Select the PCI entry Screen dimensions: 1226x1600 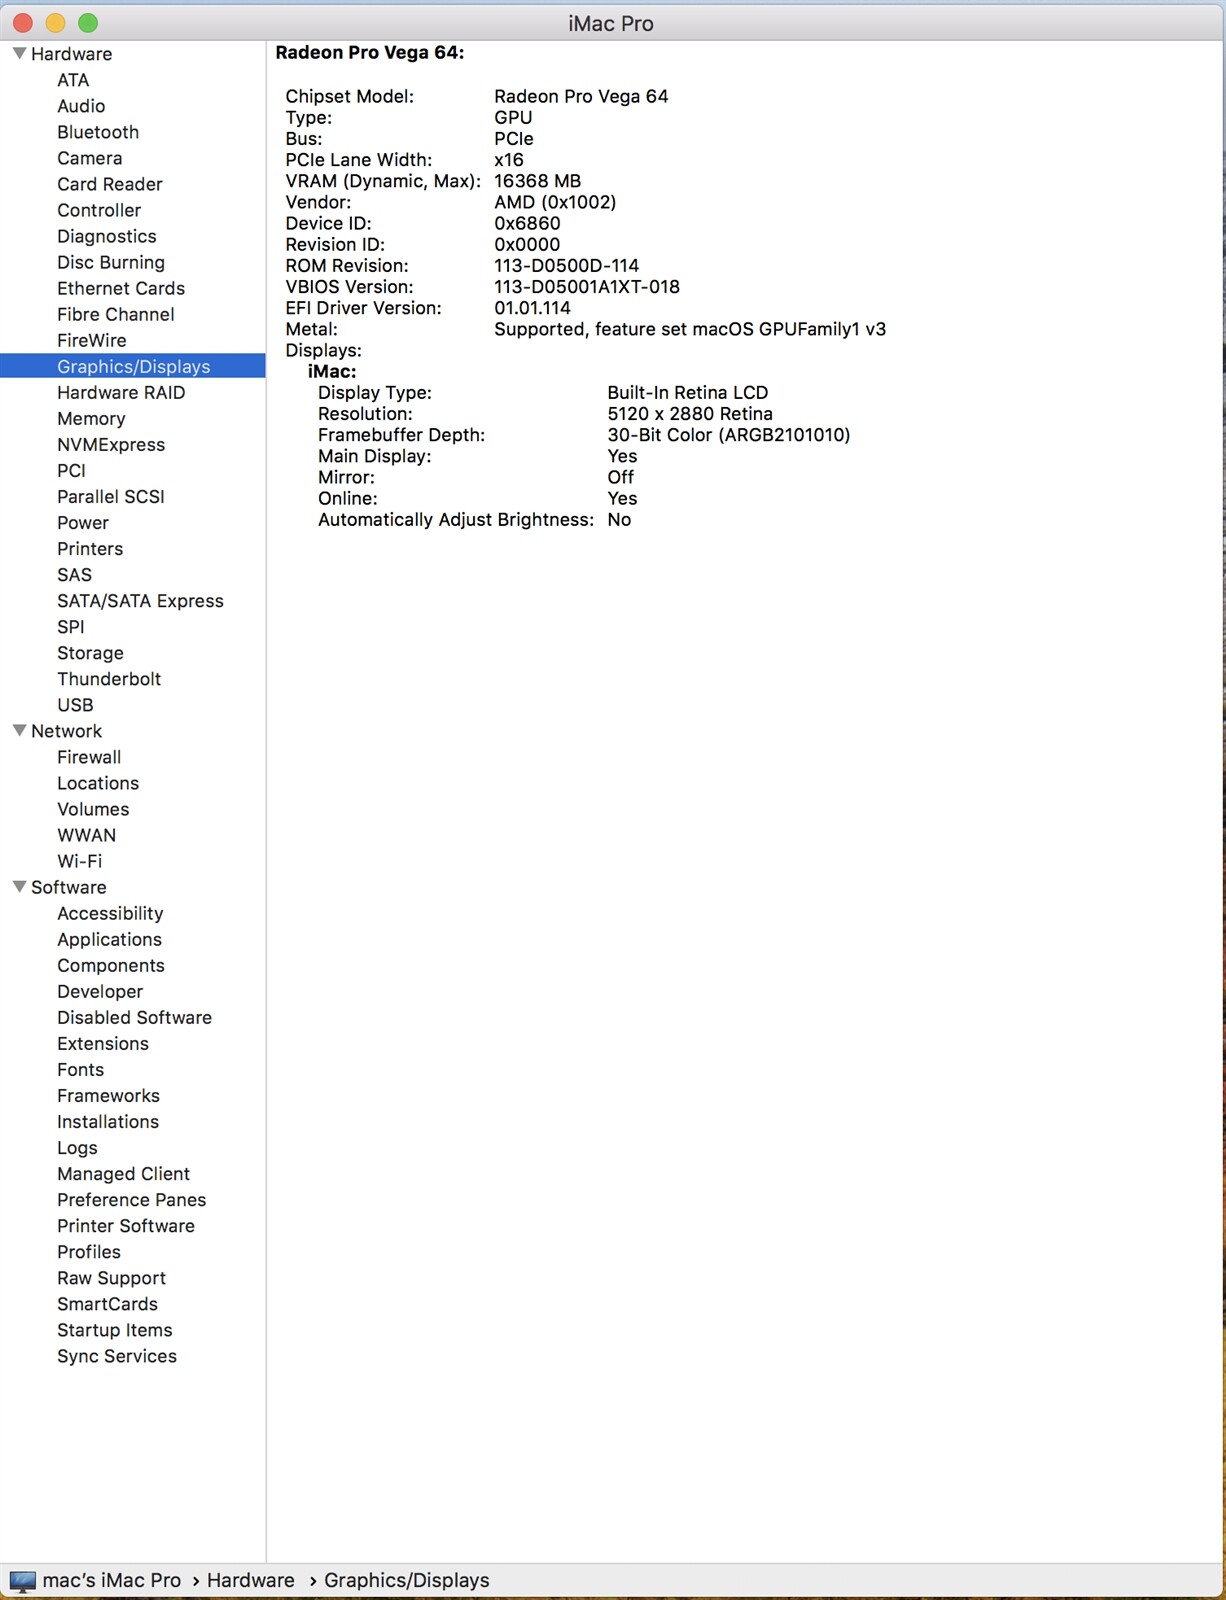pyautogui.click(x=71, y=470)
